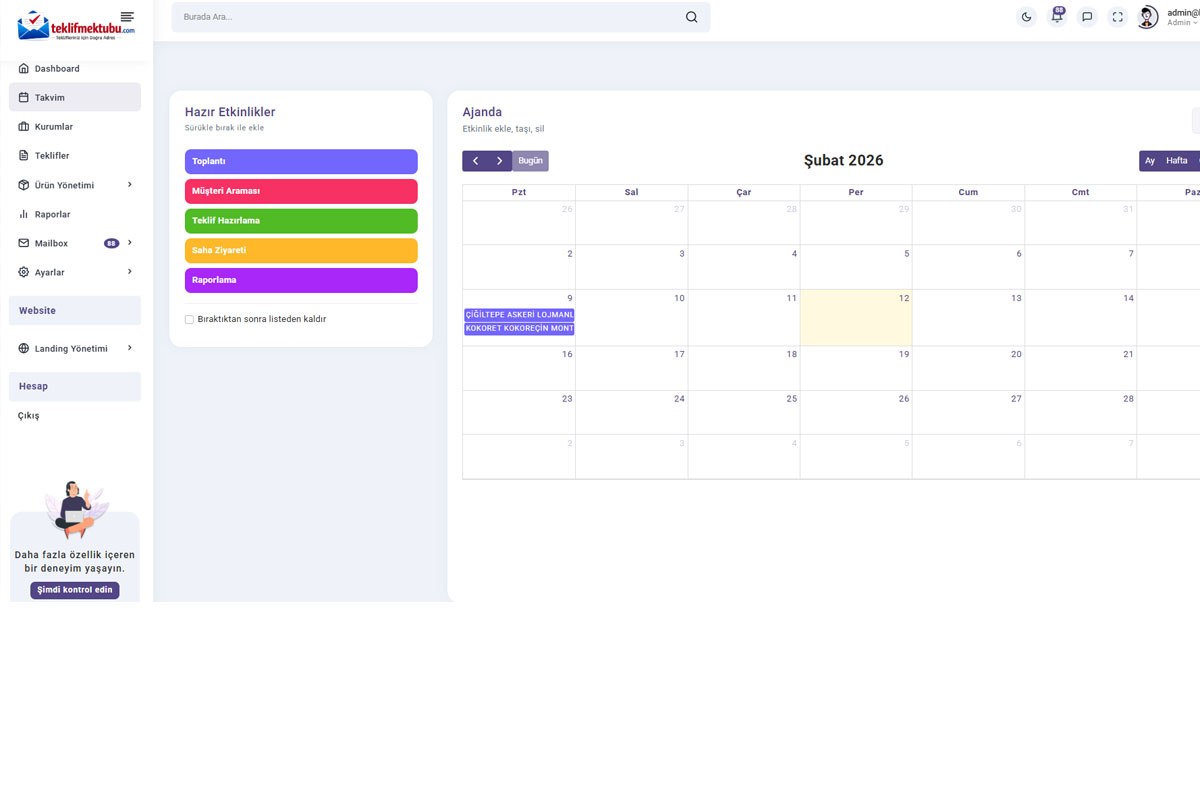Enter fullscreen mode icon

(x=1118, y=17)
